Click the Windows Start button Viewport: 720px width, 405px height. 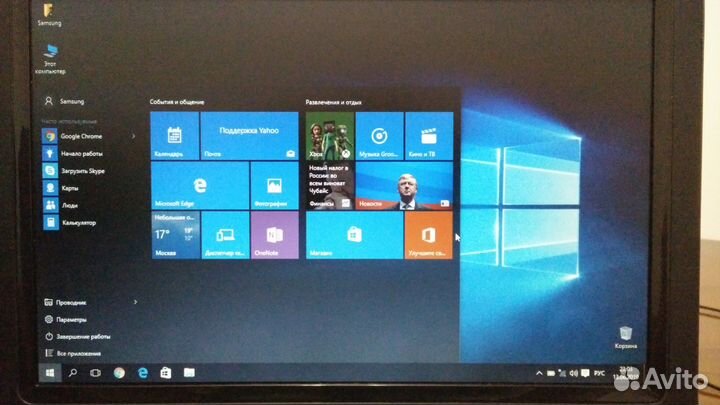[x=50, y=373]
